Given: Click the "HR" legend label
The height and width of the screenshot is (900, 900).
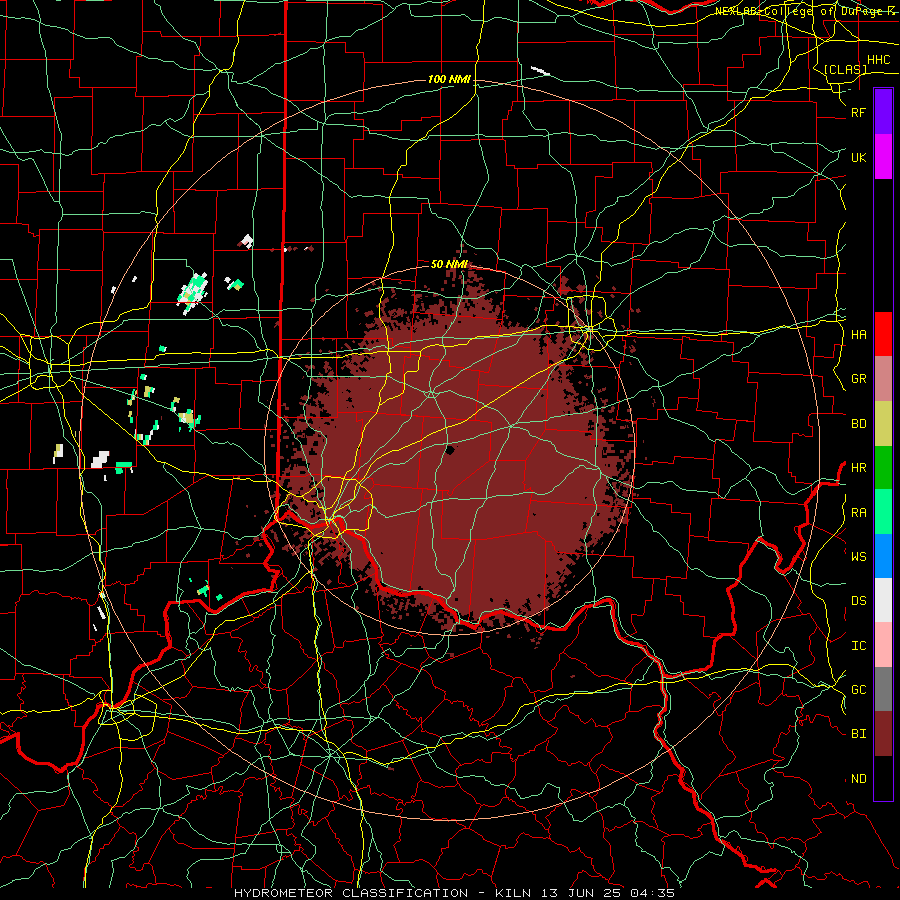Looking at the screenshot, I should [x=858, y=468].
